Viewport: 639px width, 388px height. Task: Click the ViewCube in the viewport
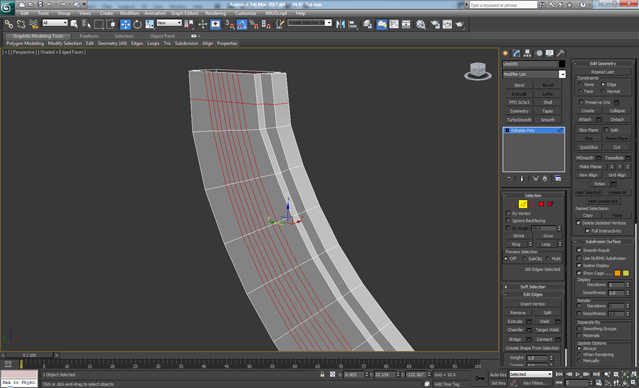click(478, 71)
